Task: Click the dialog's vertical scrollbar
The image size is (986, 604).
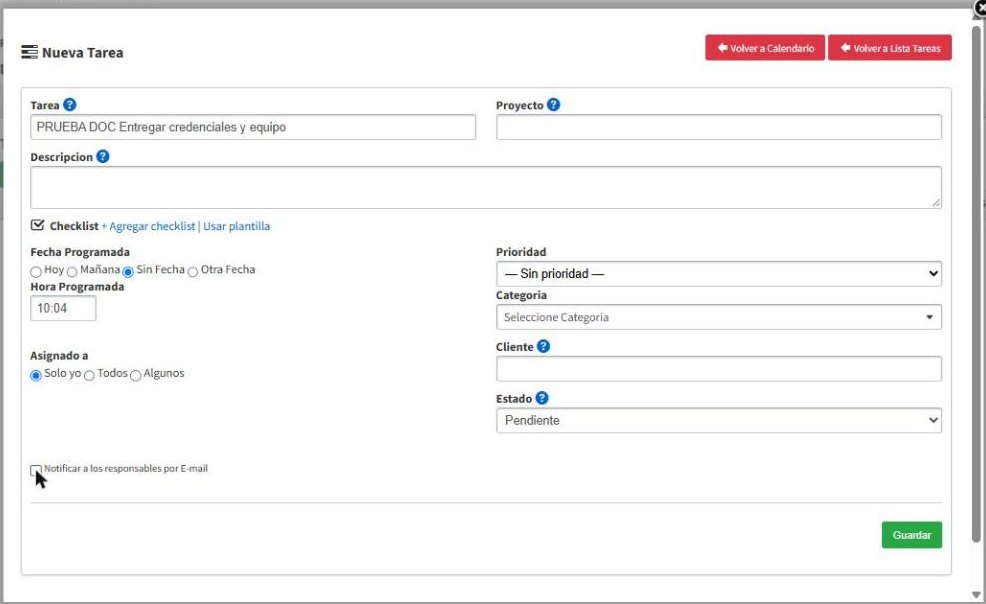Action: [x=976, y=283]
